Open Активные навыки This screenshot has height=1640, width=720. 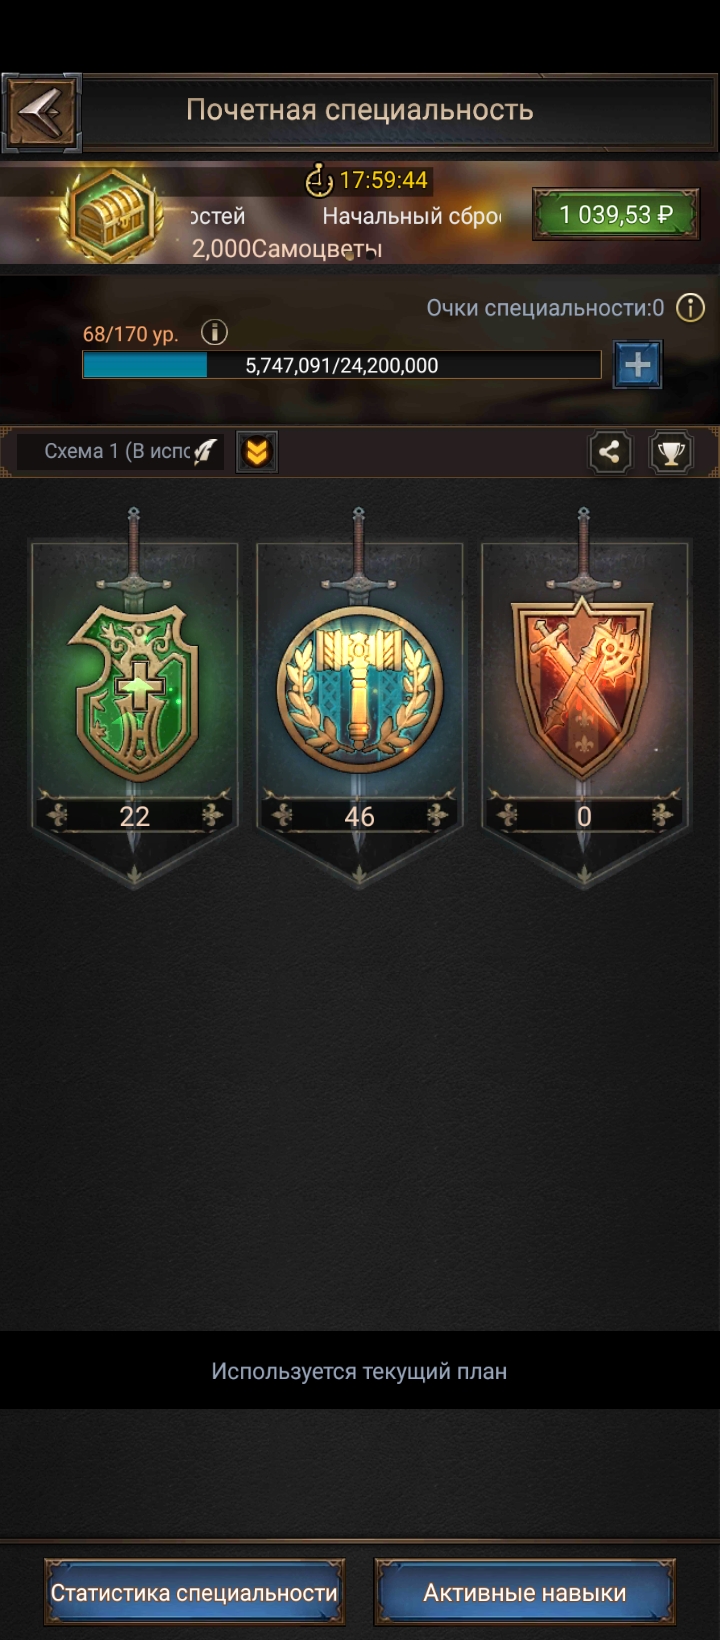525,1592
